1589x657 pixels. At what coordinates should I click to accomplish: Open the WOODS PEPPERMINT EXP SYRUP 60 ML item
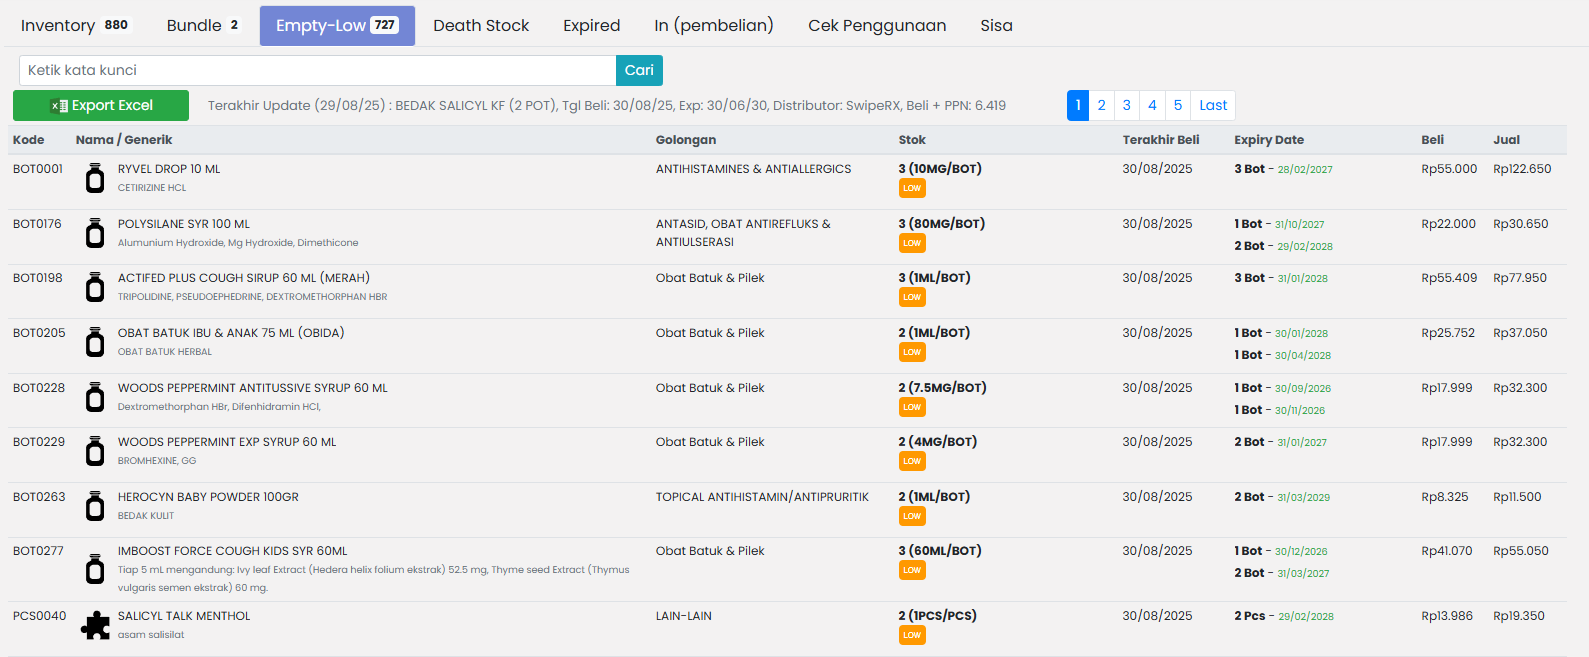[x=227, y=442]
